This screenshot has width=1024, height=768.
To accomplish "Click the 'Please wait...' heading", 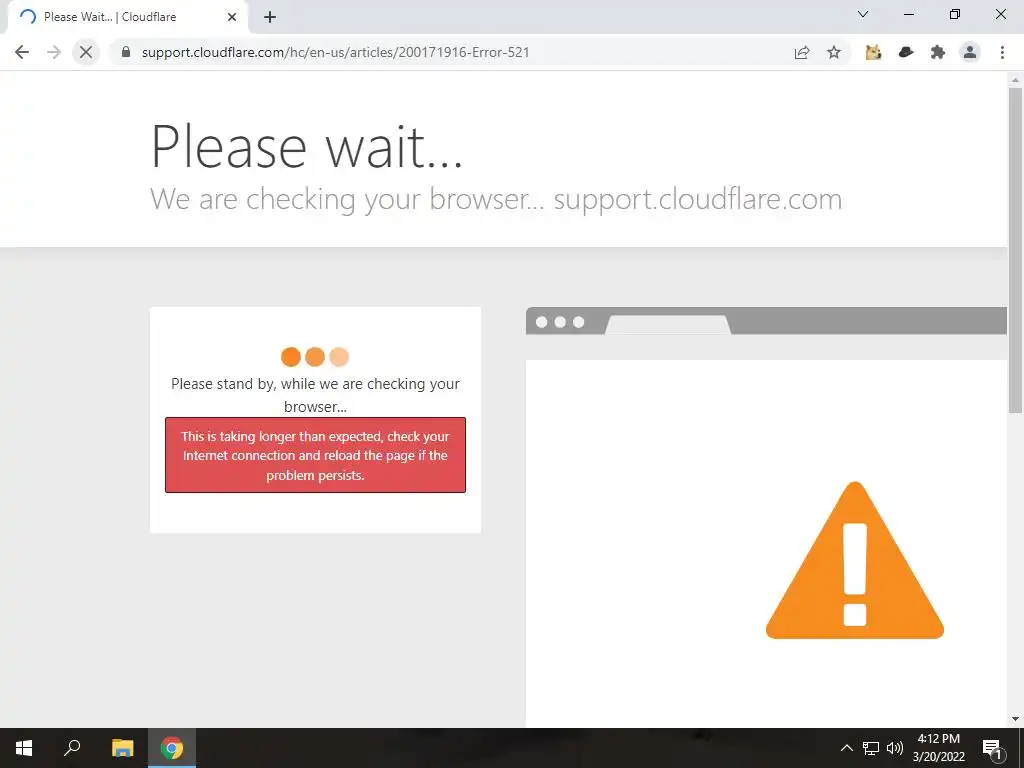I will tap(307, 146).
